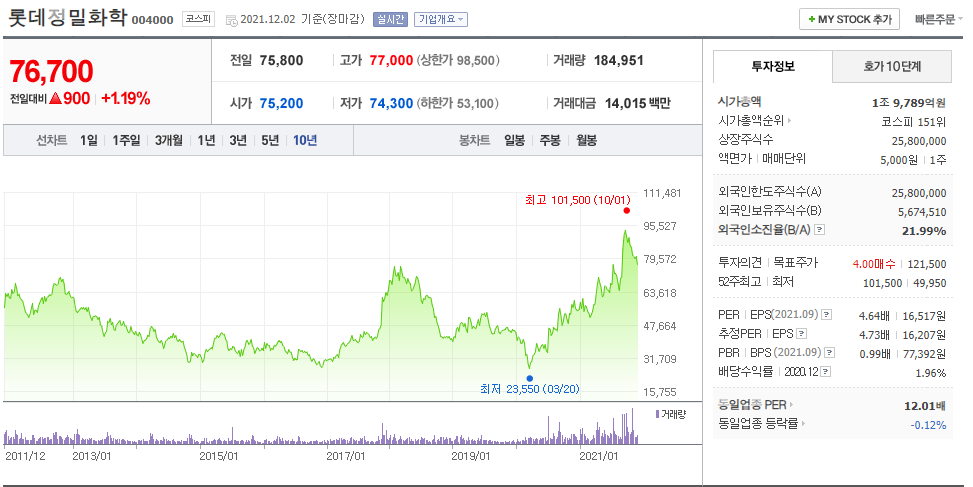This screenshot has height=487, width=973.
Task: Click the 시가총액 value 1조 9,789억원
Action: pyautogui.click(x=909, y=103)
